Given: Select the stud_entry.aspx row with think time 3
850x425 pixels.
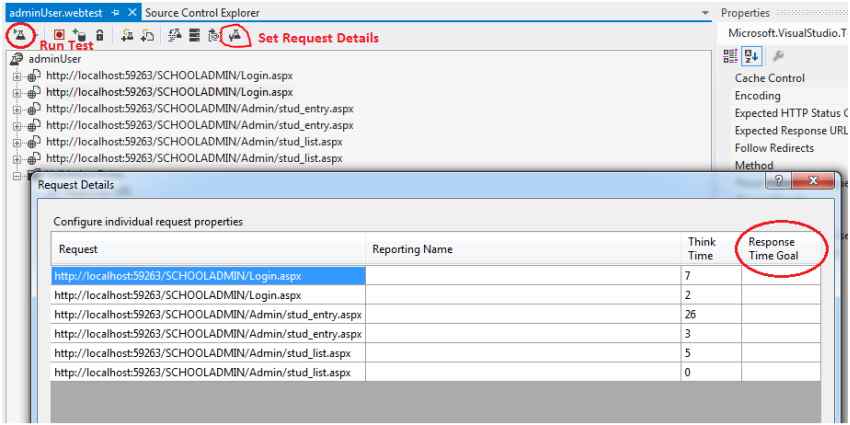Looking at the screenshot, I should (x=209, y=334).
